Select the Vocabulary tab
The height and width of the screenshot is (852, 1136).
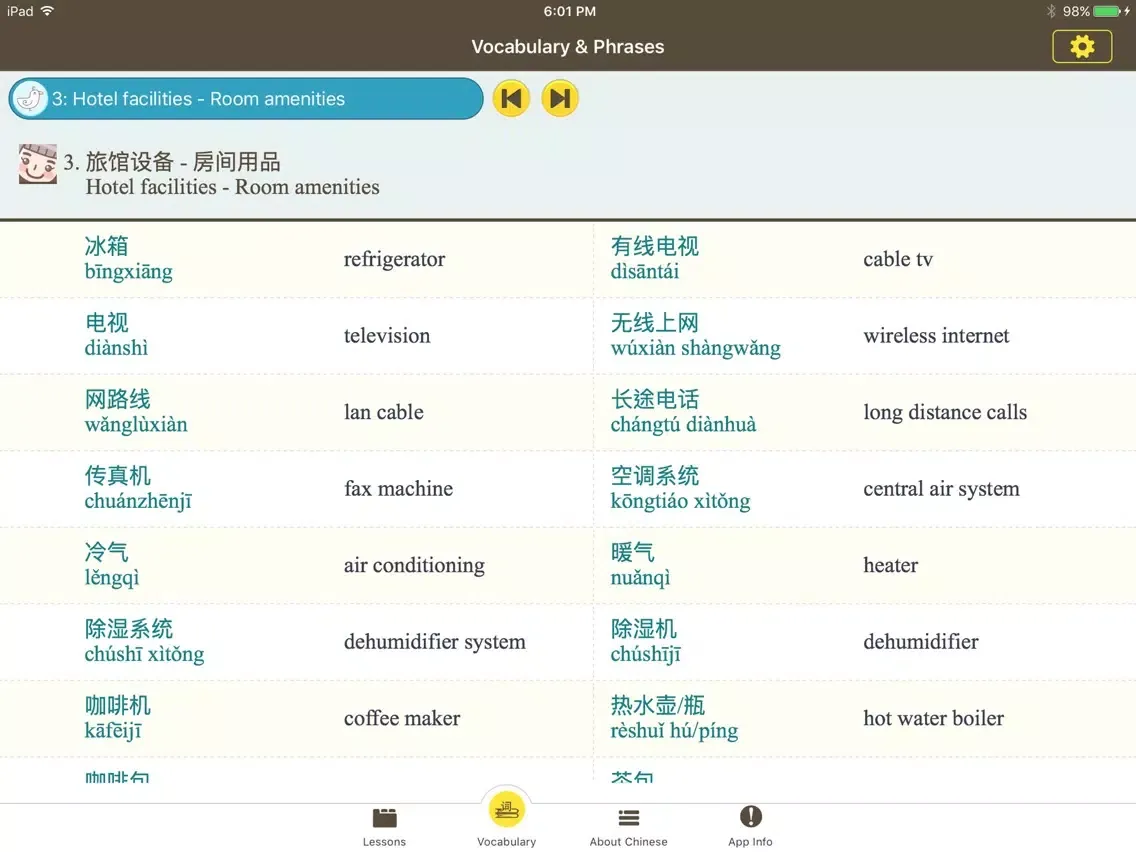click(x=506, y=819)
